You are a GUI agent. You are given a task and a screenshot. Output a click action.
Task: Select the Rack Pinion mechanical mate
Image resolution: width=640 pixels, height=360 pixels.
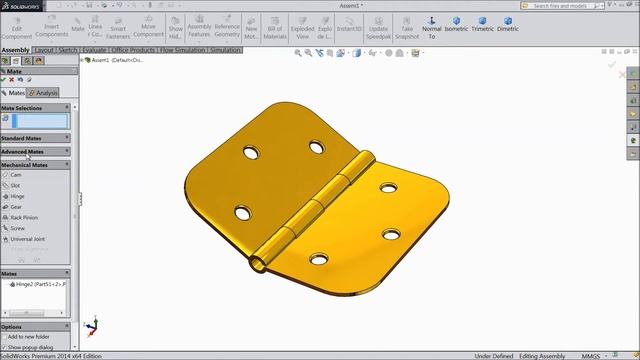pyautogui.click(x=20, y=218)
